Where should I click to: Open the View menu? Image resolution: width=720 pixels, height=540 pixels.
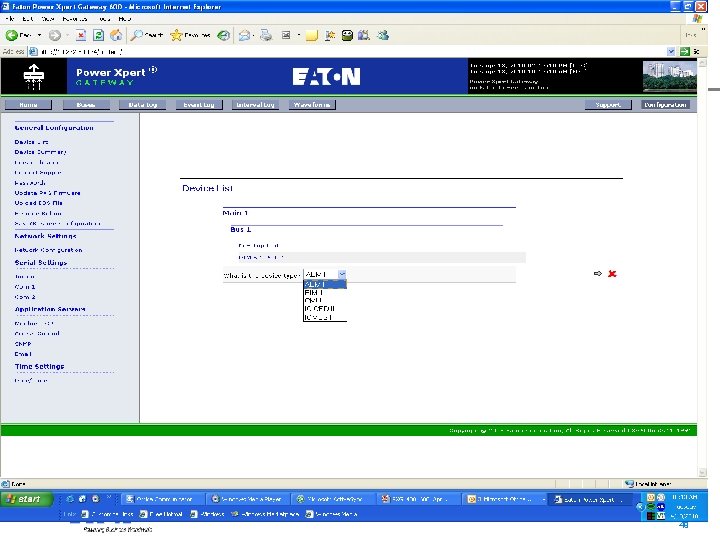coord(48,19)
